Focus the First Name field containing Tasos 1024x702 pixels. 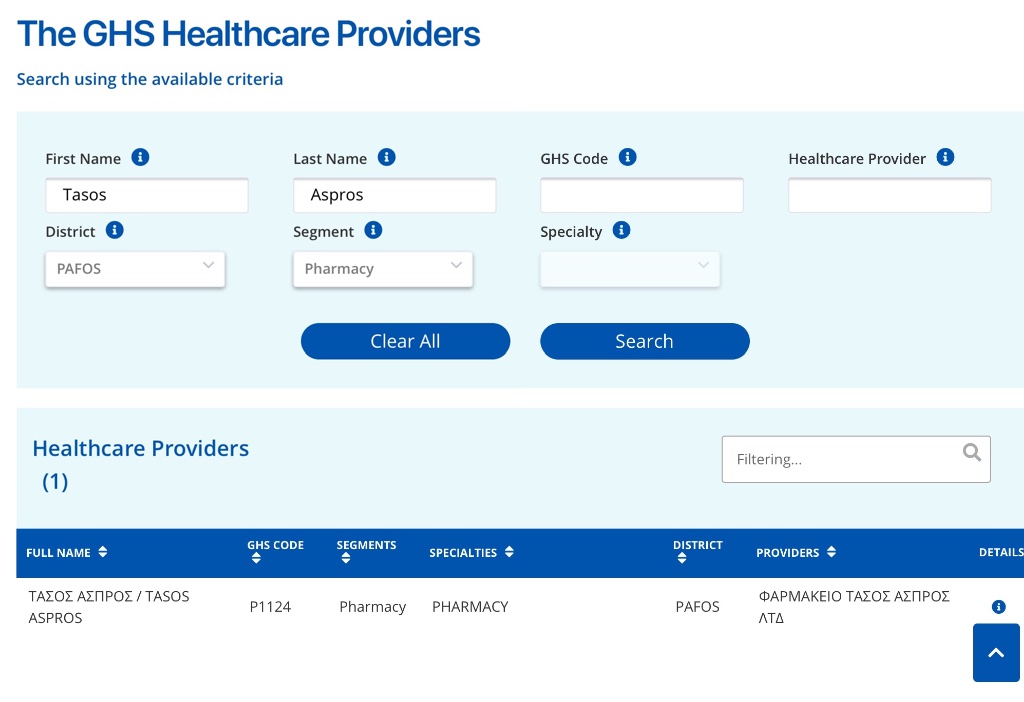(x=147, y=195)
